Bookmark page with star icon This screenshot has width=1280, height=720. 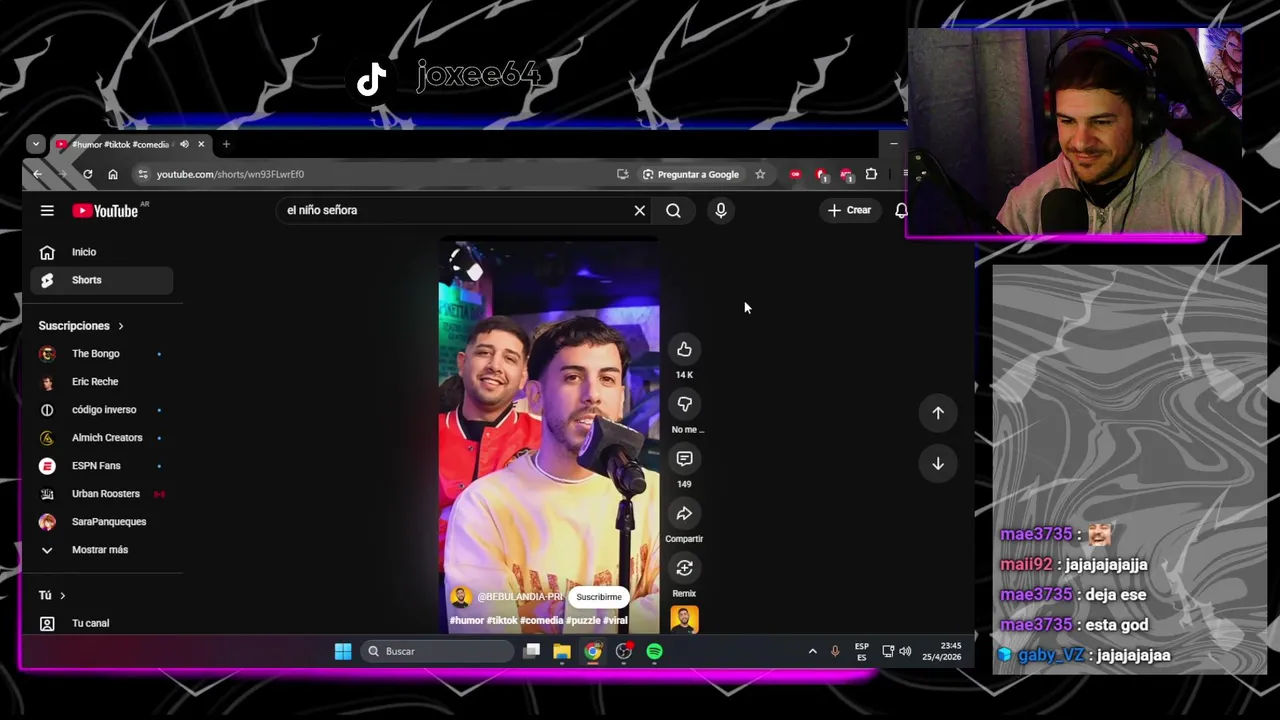tap(760, 174)
